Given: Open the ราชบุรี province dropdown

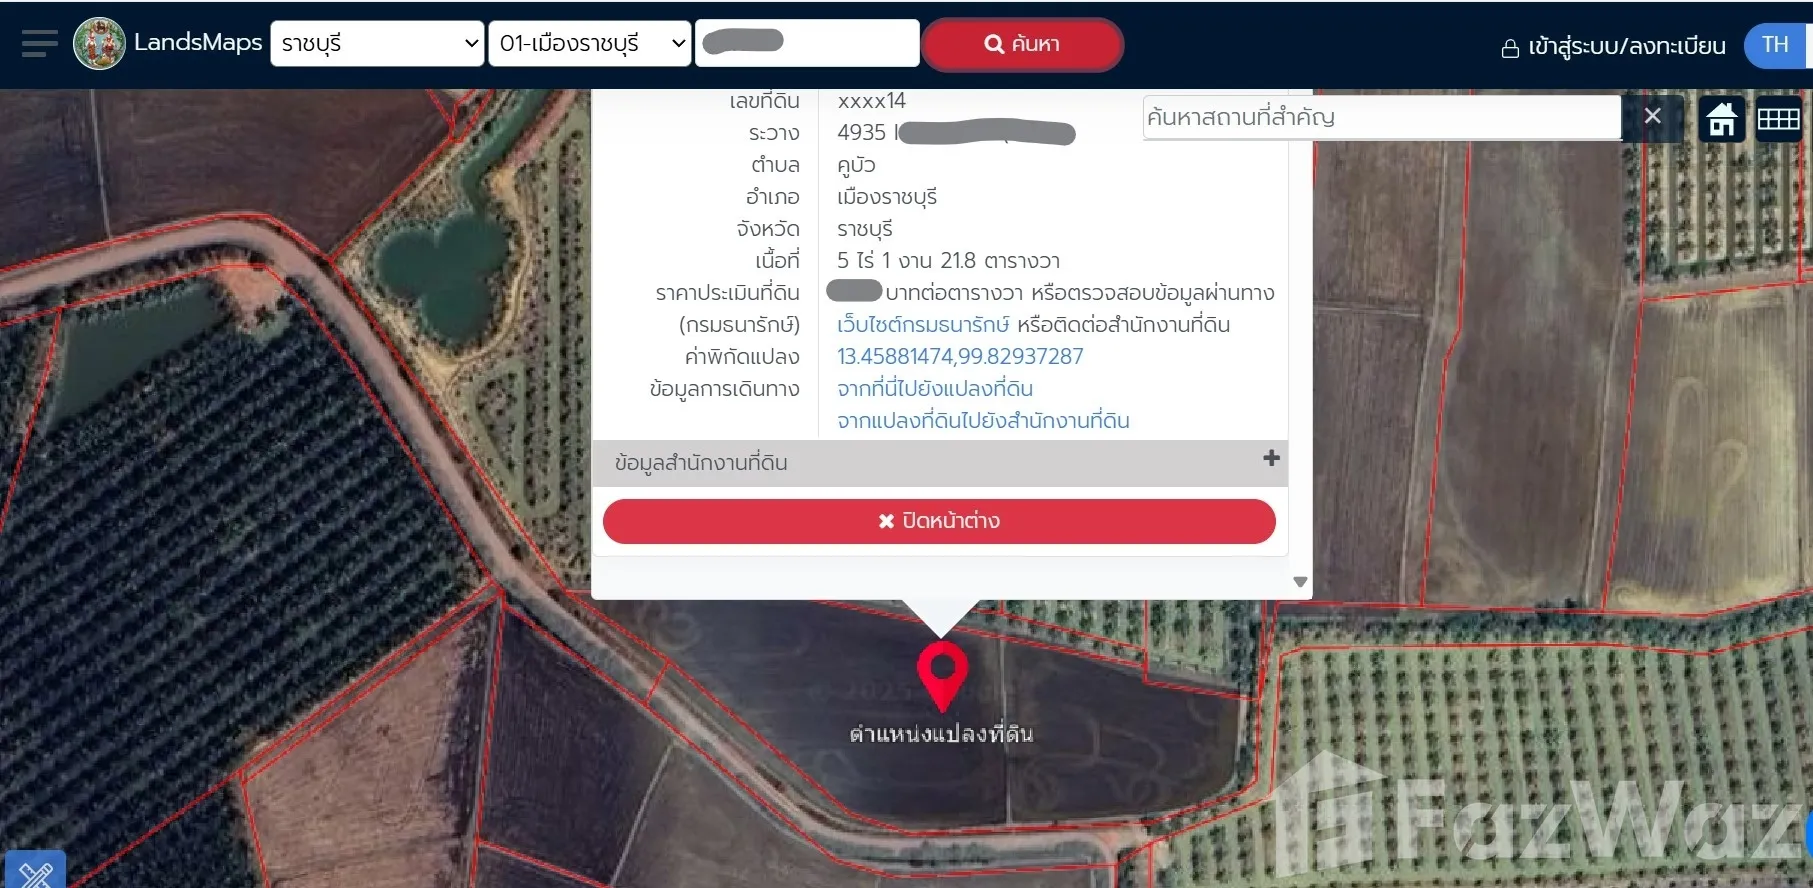Looking at the screenshot, I should [378, 44].
